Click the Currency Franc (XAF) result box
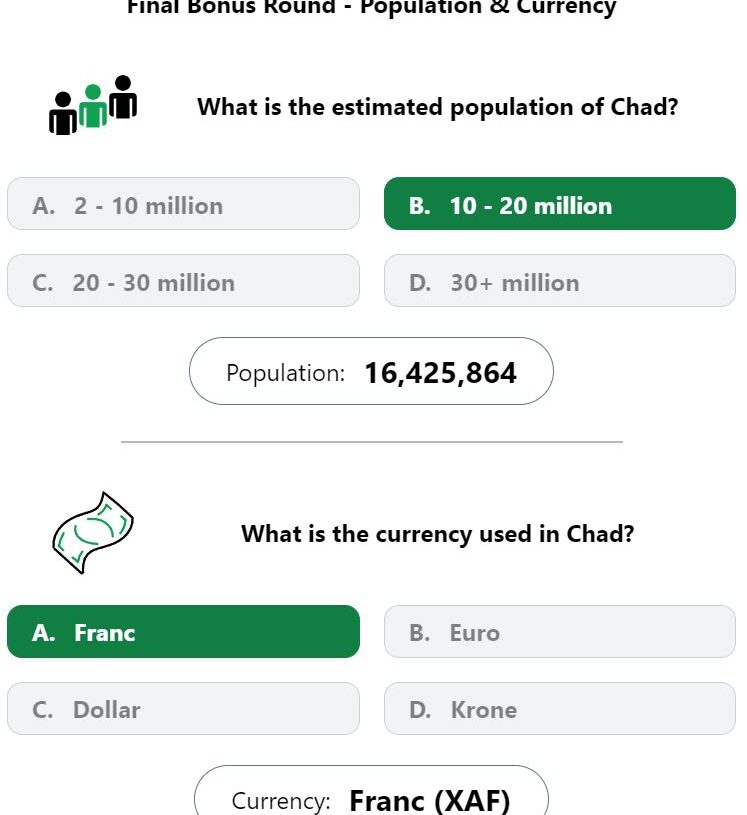The width and height of the screenshot is (747, 815). 371,791
